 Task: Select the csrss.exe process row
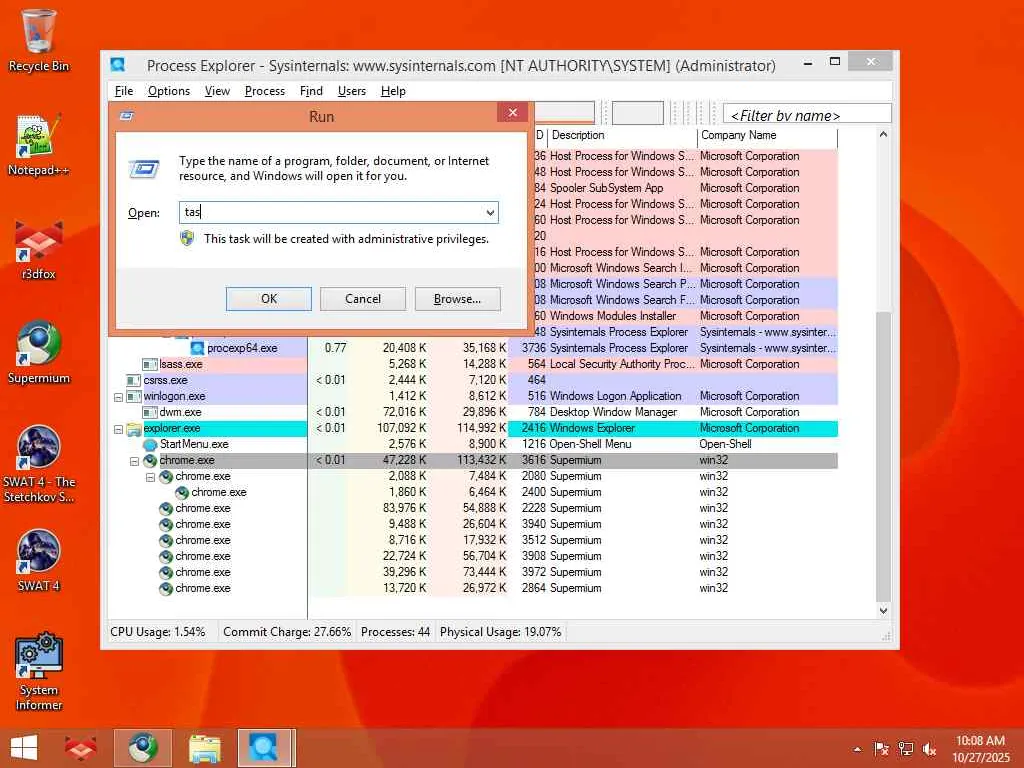(x=473, y=380)
